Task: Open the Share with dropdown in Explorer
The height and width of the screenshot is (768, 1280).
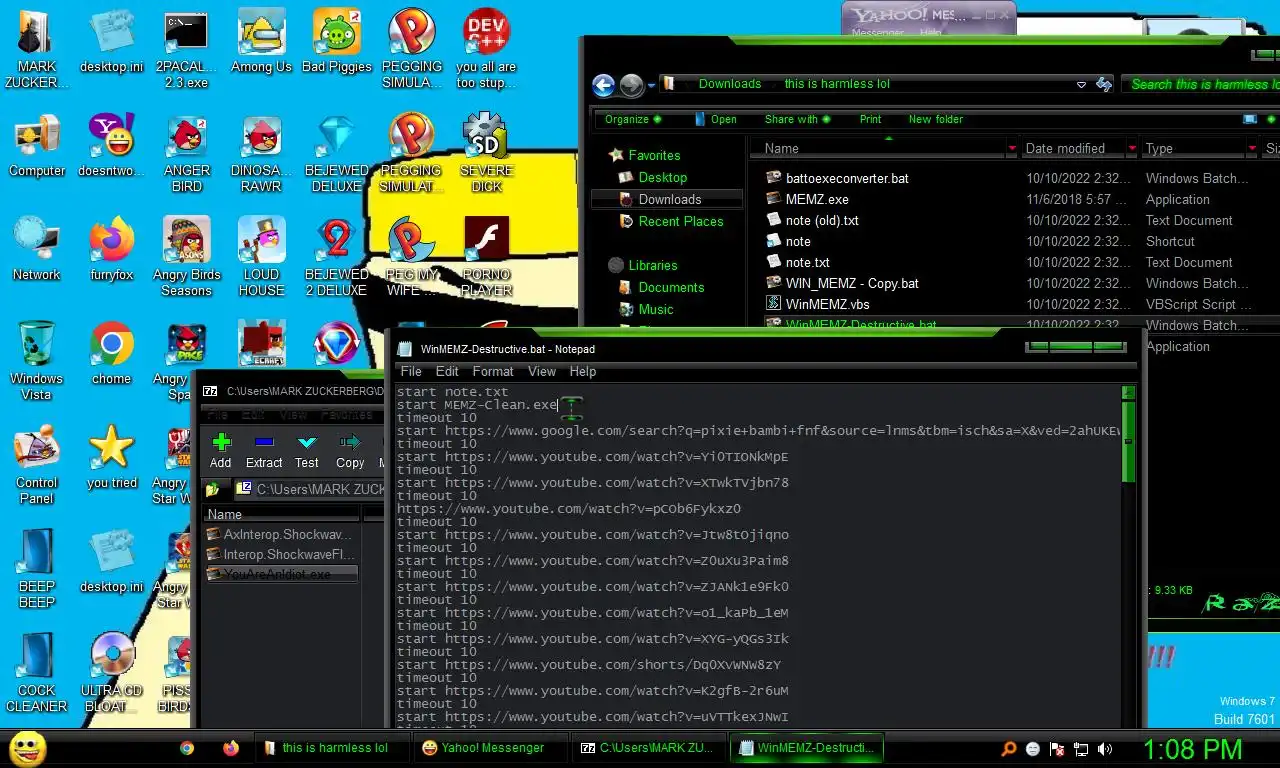Action: click(797, 119)
